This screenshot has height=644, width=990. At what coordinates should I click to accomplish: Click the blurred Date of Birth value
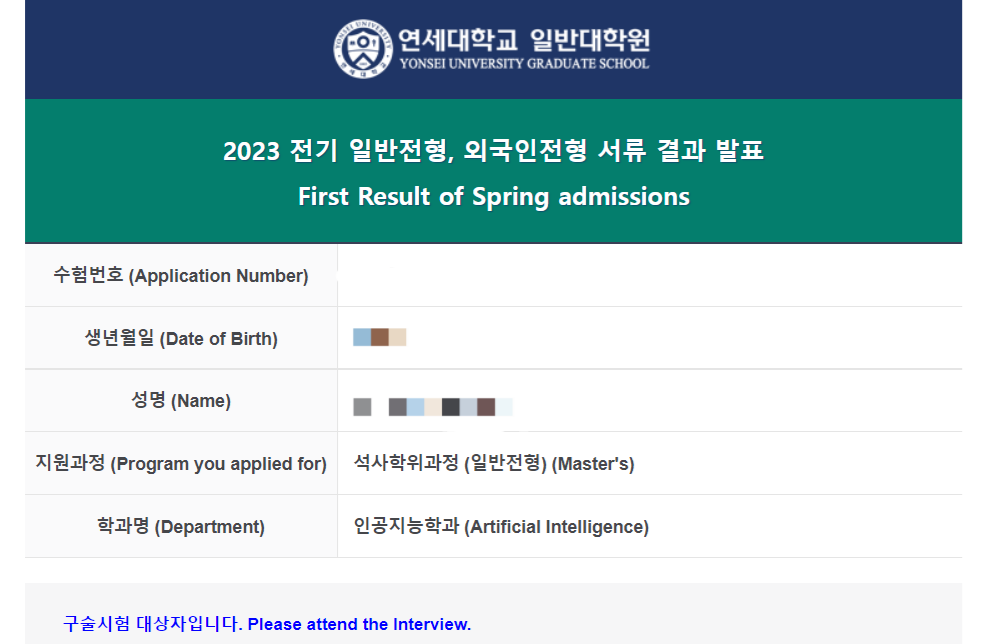click(x=380, y=337)
